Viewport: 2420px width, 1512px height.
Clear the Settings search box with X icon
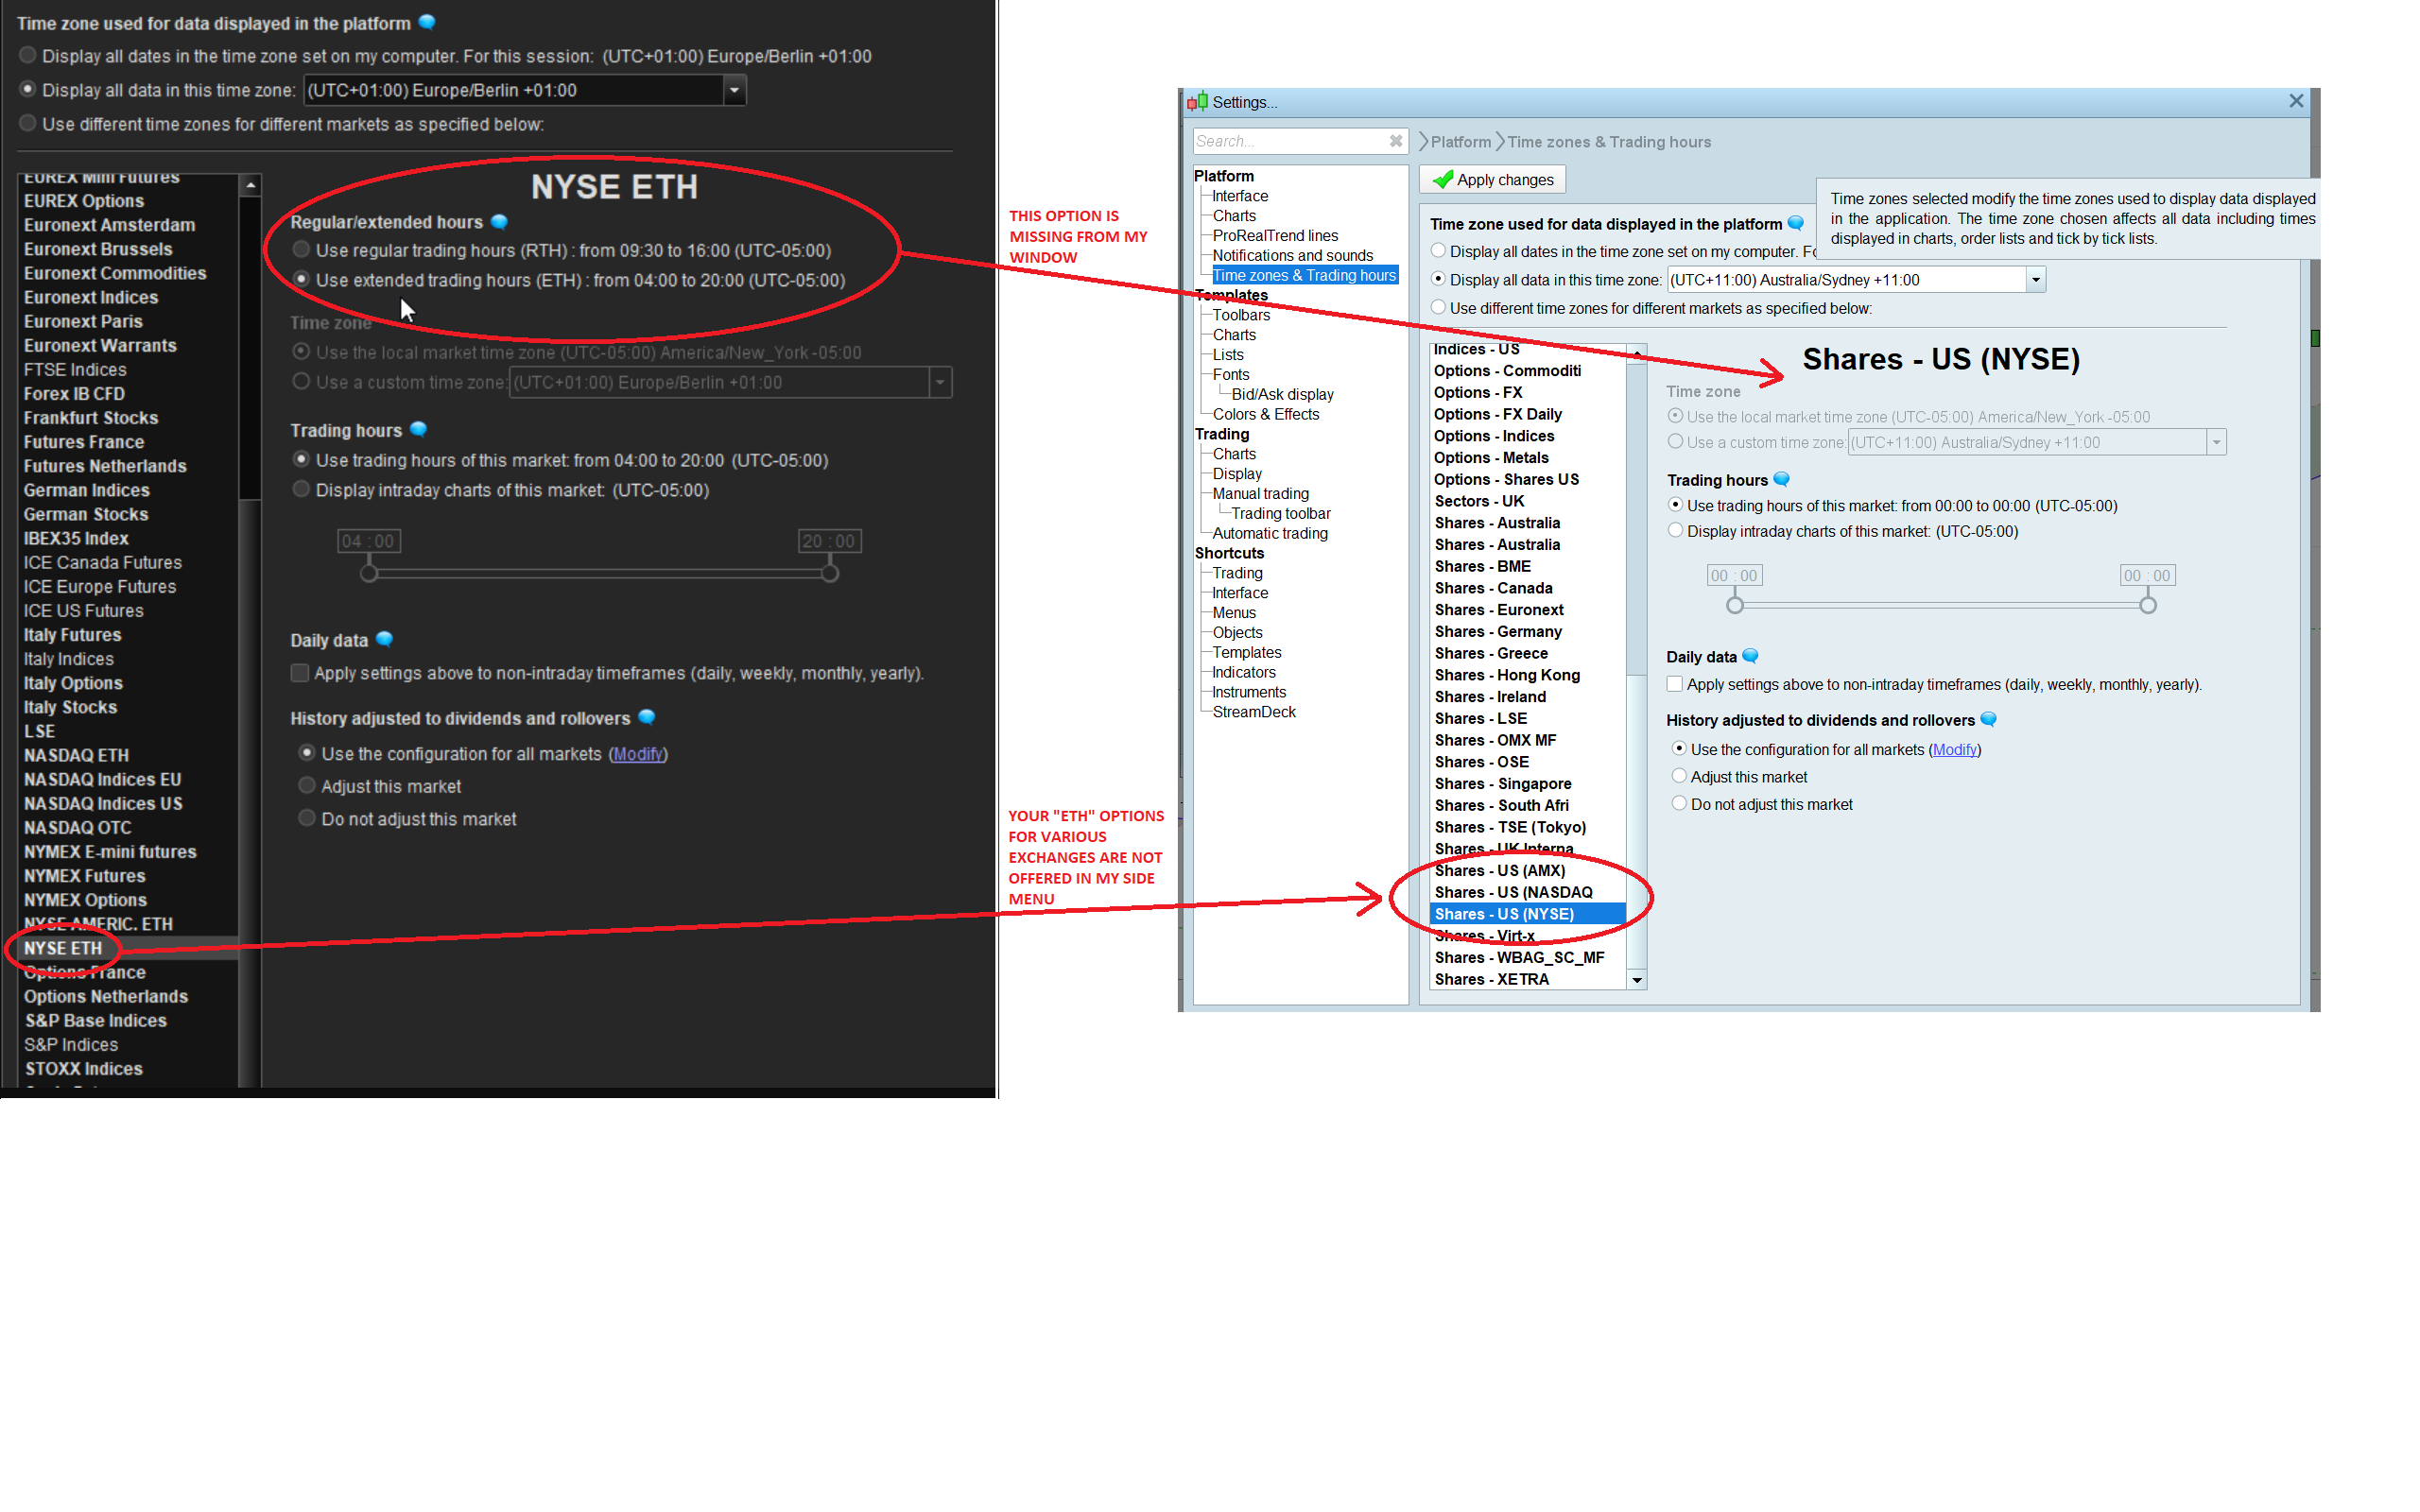coord(1395,141)
